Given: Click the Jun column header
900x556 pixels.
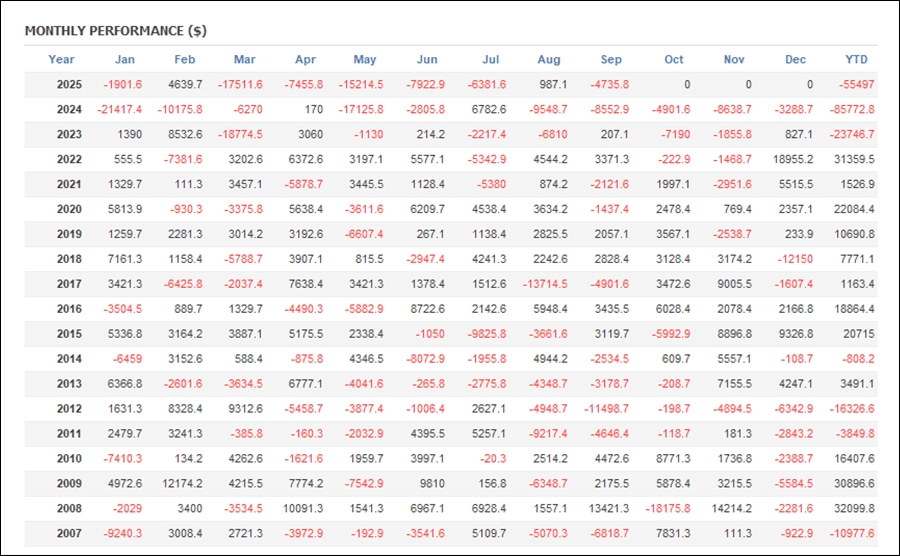Looking at the screenshot, I should click(x=426, y=59).
